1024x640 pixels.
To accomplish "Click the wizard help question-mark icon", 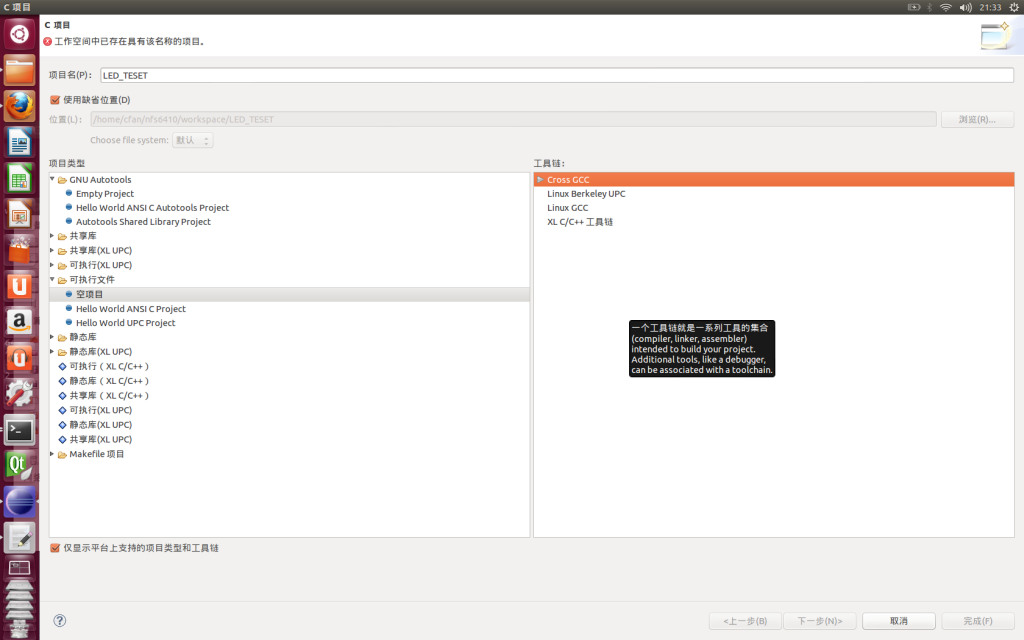I will [59, 620].
